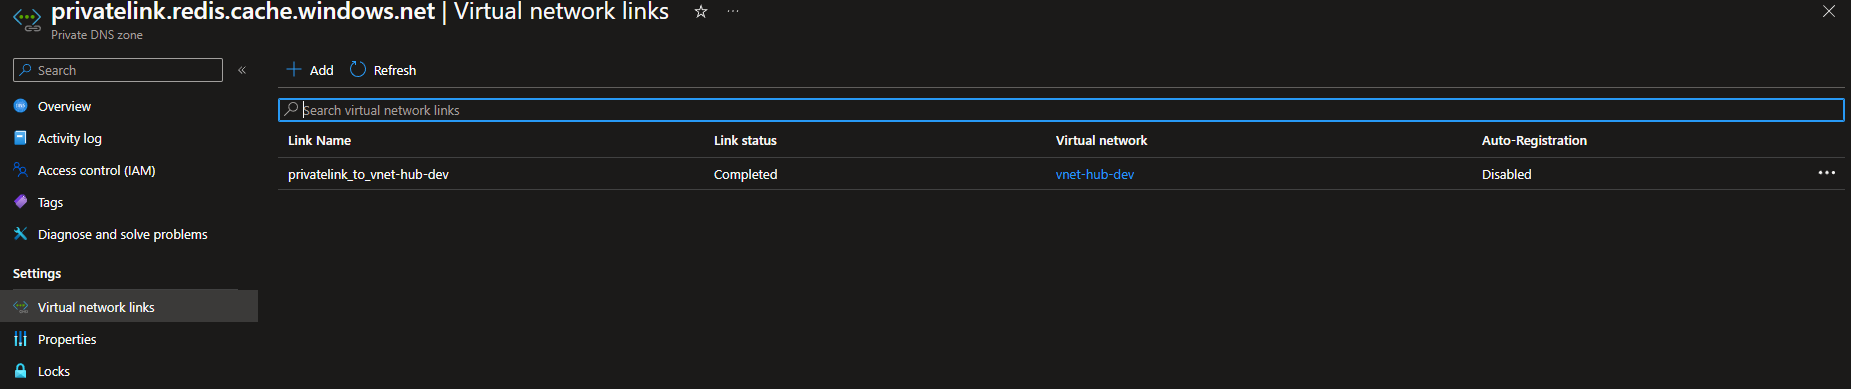Screen dimensions: 1851x389
Task: Focus the Search virtual network links field
Action: point(1061,110)
